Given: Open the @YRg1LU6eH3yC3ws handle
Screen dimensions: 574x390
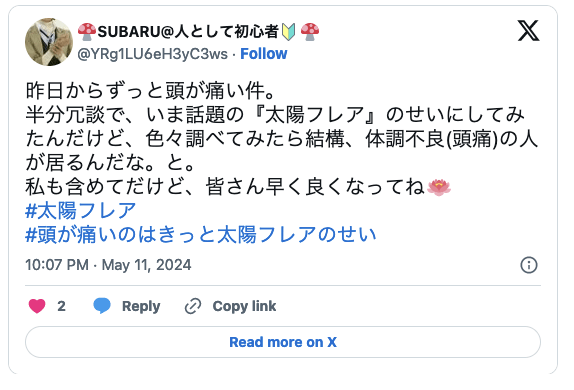Looking at the screenshot, I should (x=152, y=54).
